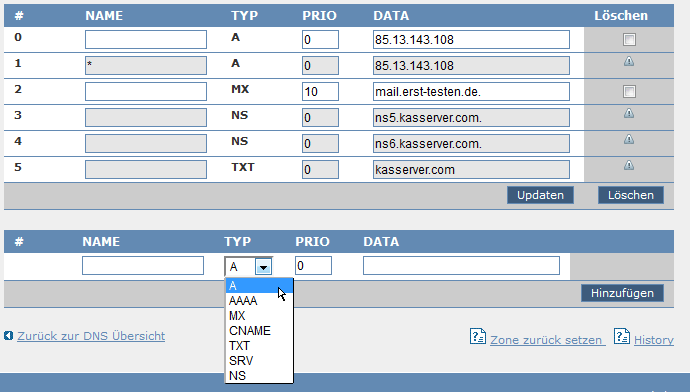Choose NS from the TYP dropdown list
The image size is (690, 392).
[259, 376]
